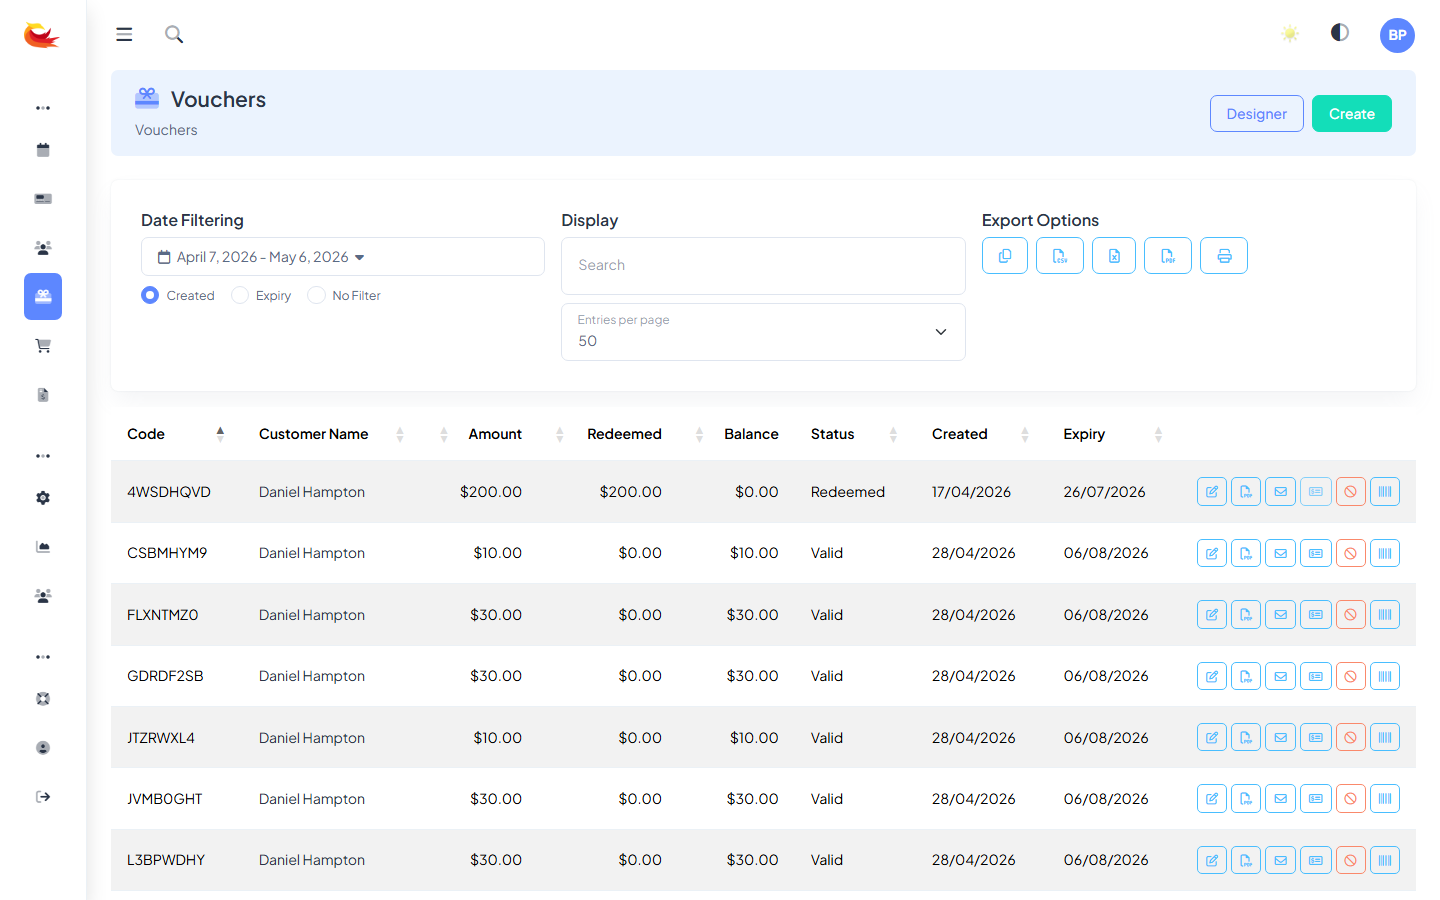Open the vouchers gift icon in sidebar
Screen dimensions: 1440x900
click(x=43, y=296)
